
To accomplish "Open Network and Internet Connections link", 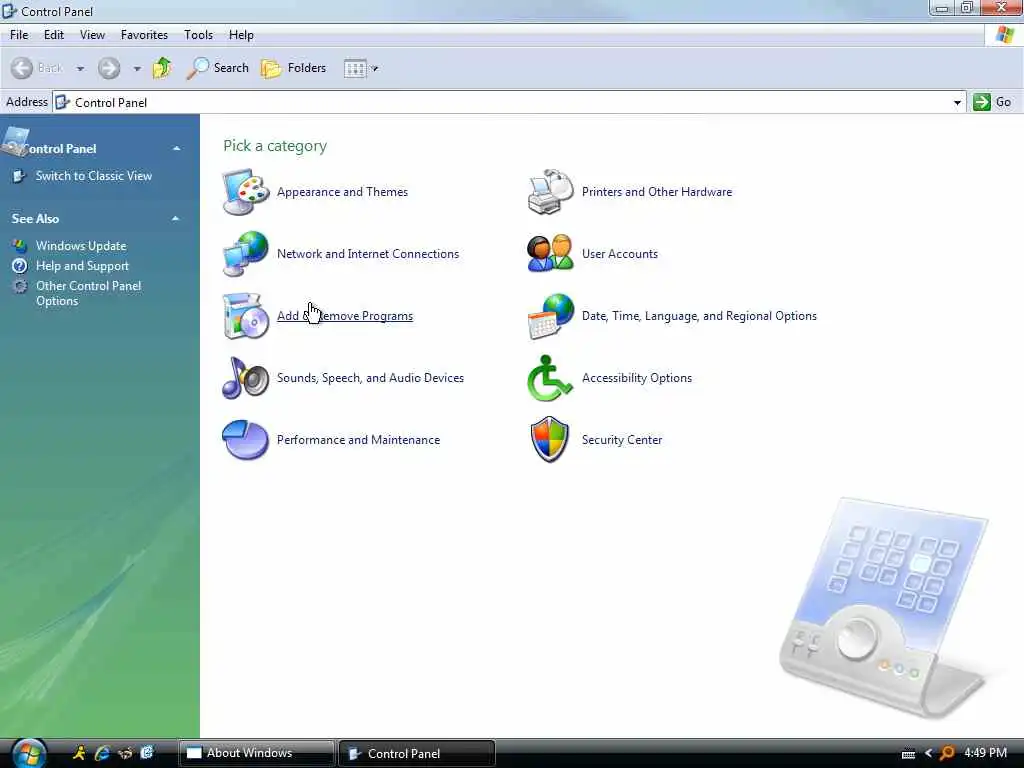I will pos(368,254).
